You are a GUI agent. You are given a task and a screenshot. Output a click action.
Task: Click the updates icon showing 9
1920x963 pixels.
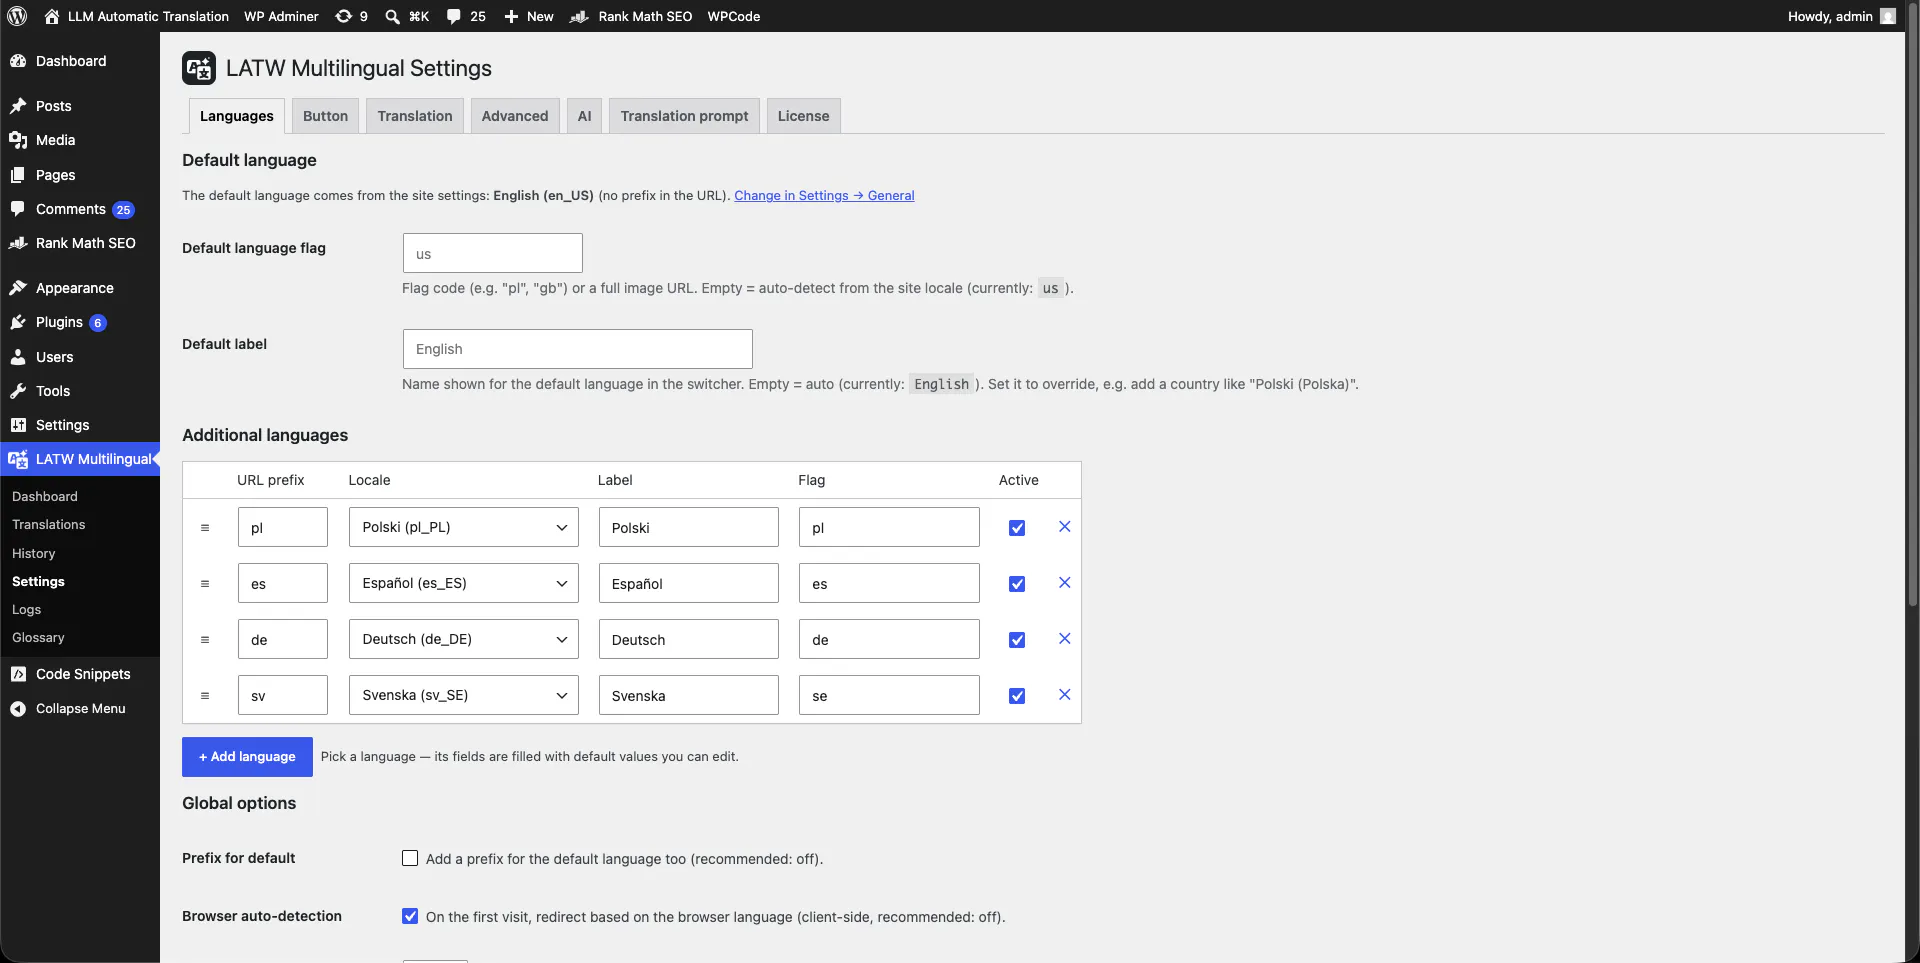(x=343, y=16)
